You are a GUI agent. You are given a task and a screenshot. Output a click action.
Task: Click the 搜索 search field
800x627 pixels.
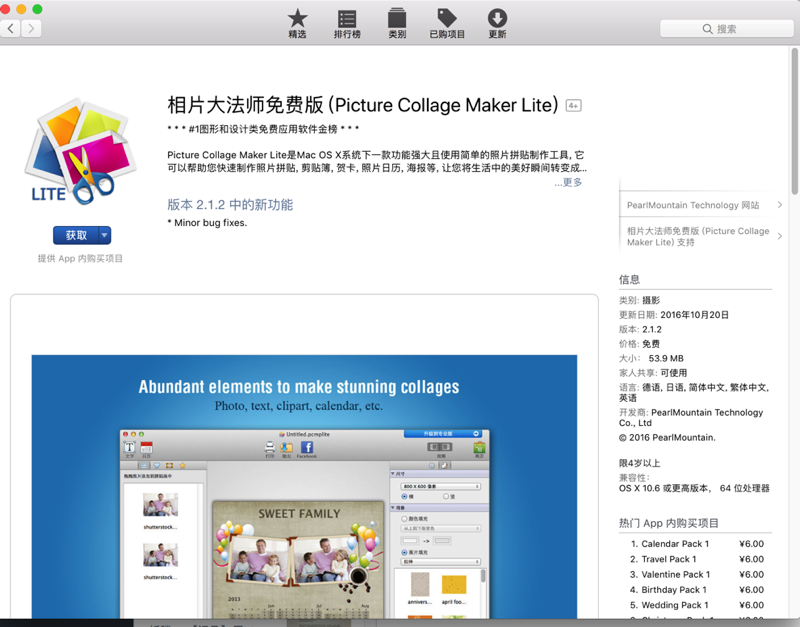coord(727,29)
